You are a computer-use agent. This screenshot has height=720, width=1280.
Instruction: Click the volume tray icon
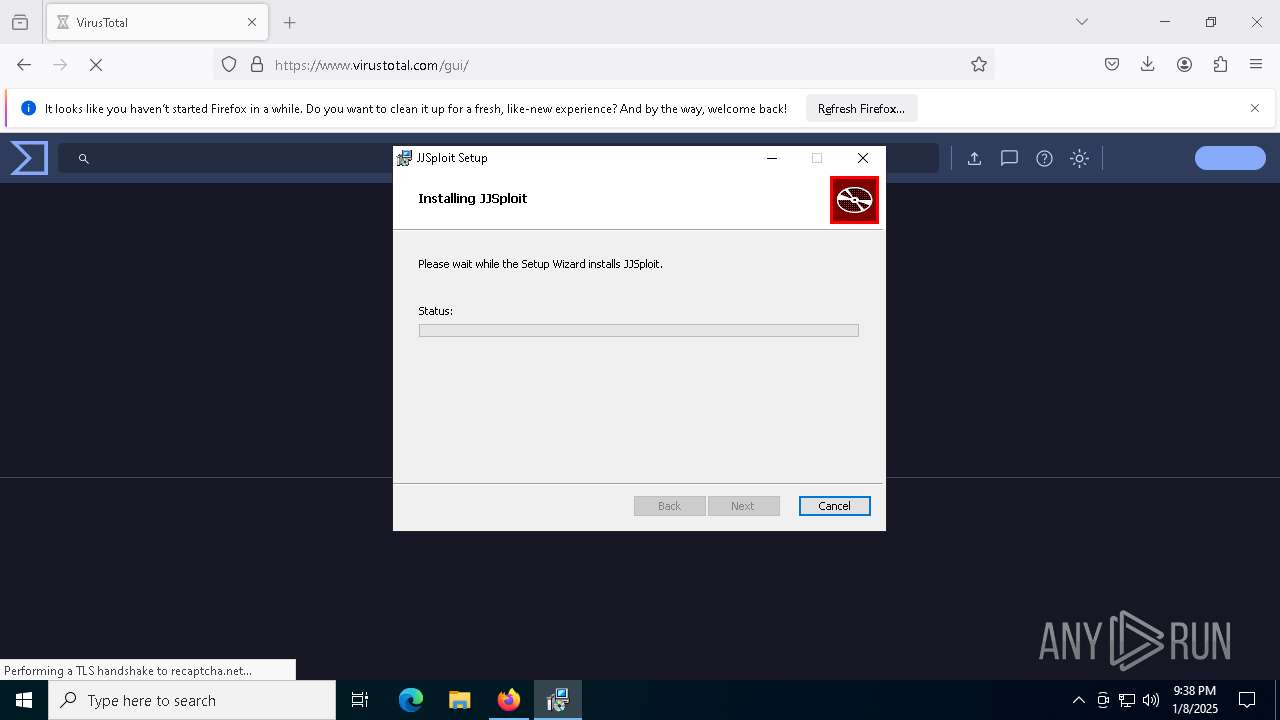pos(1151,700)
